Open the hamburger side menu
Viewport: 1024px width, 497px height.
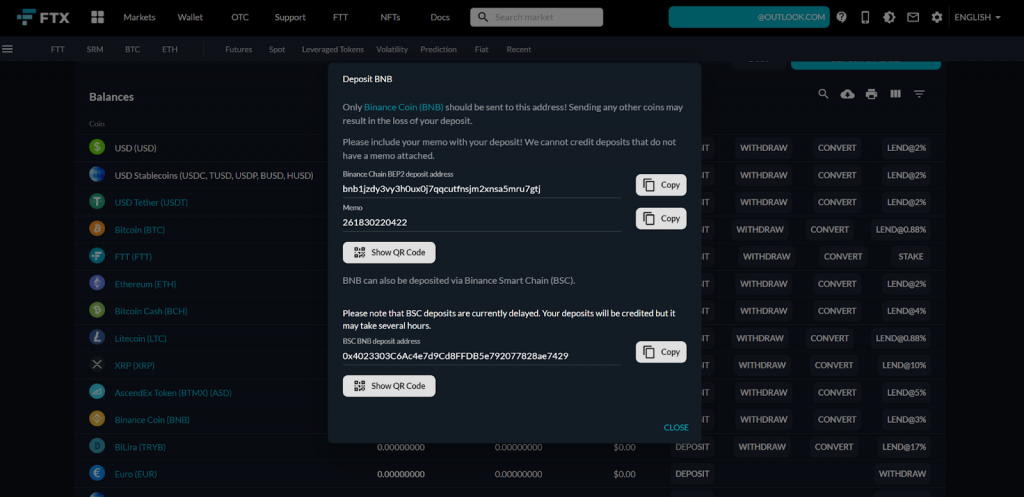8,49
